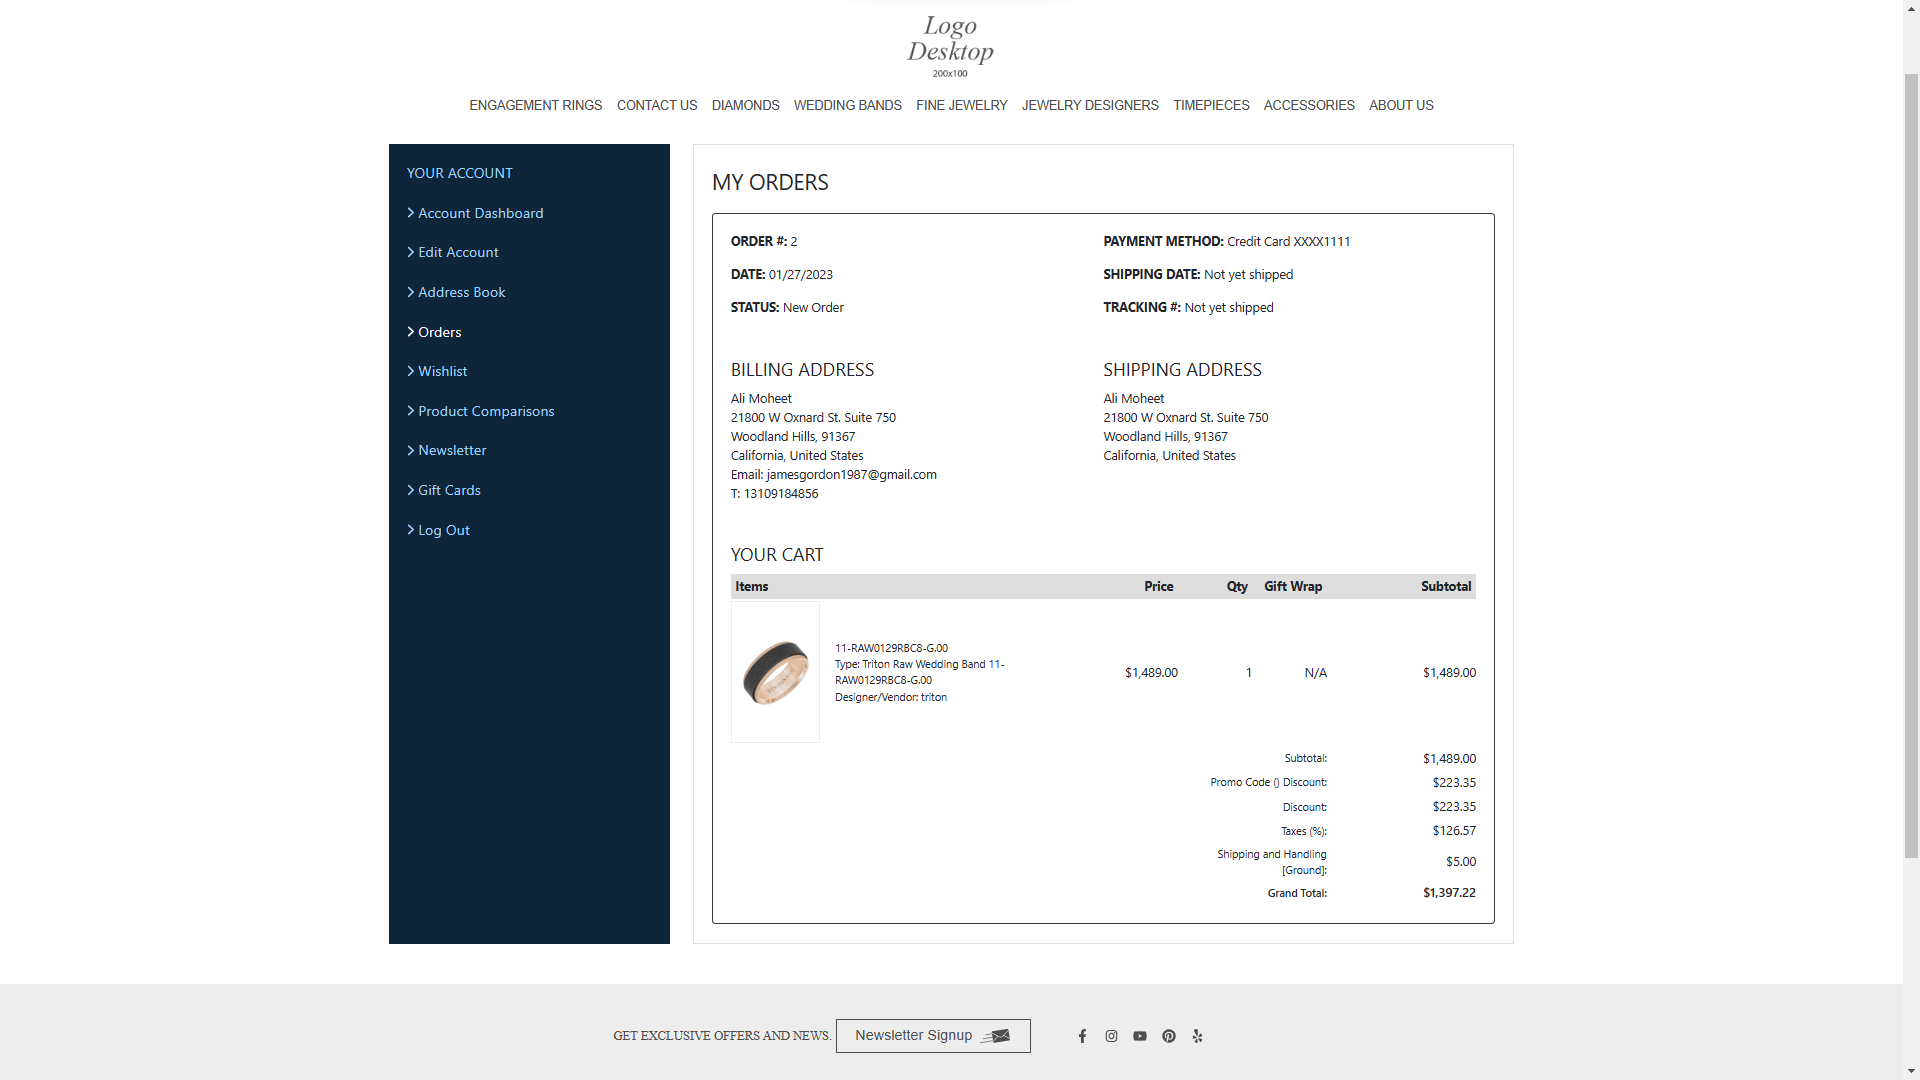Open the About Us menu
The width and height of the screenshot is (1920, 1080).
pos(1400,105)
